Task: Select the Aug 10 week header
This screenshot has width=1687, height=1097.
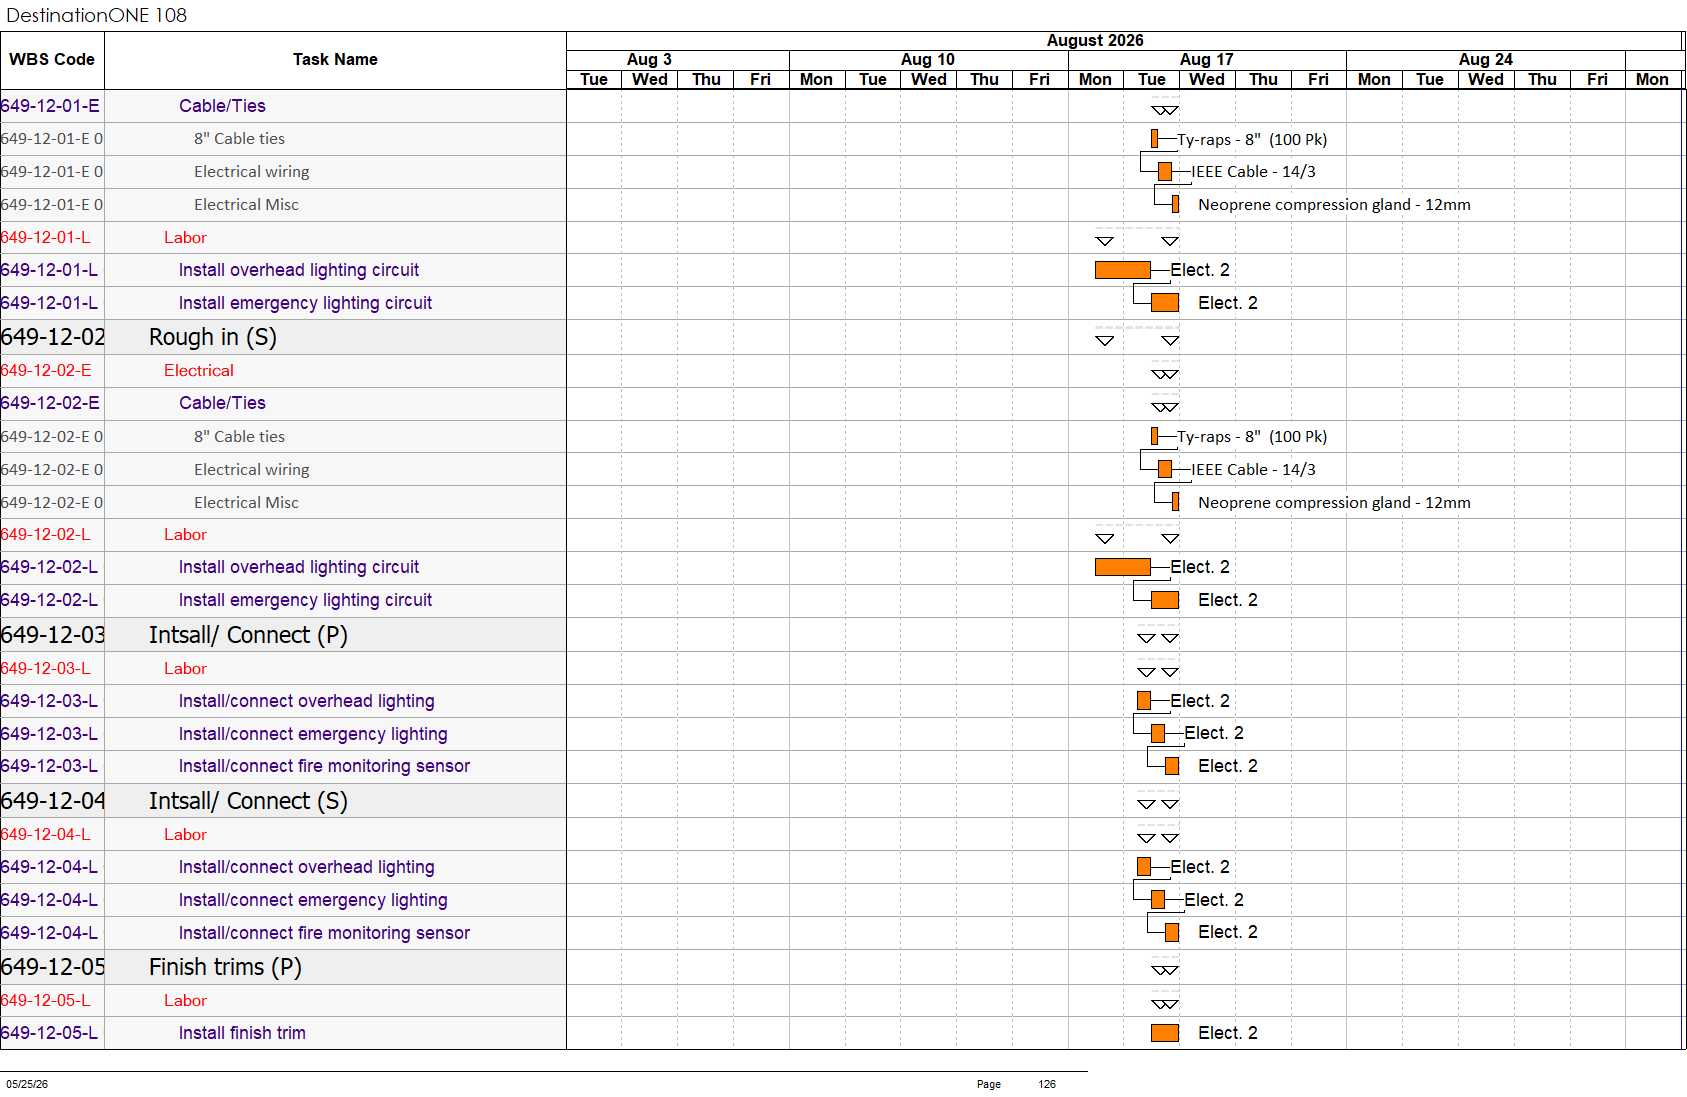Action: [x=928, y=60]
